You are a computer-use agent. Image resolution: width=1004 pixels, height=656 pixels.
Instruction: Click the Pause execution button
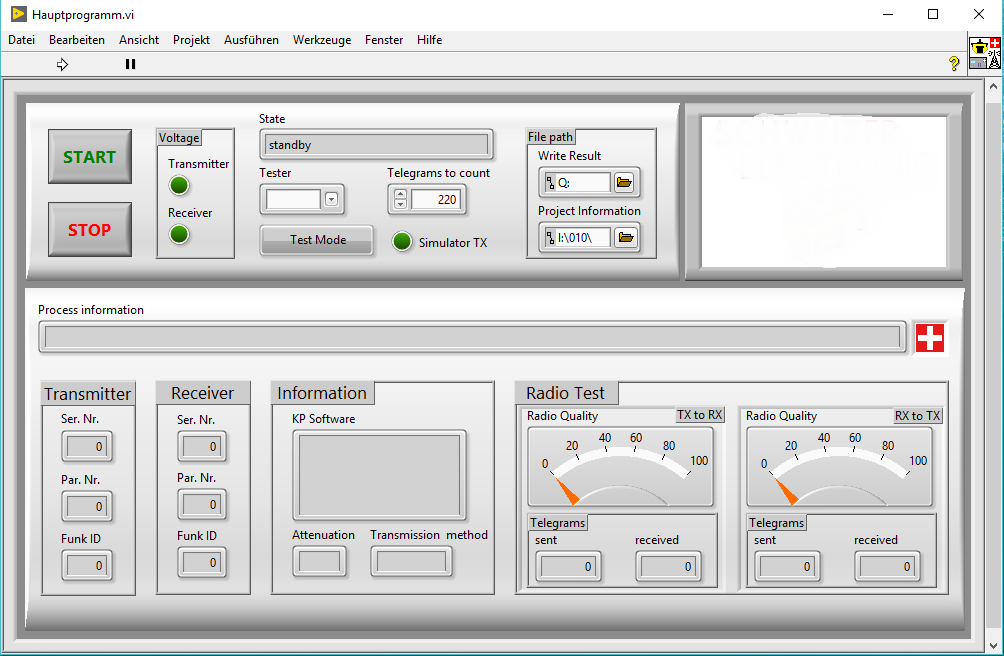131,64
